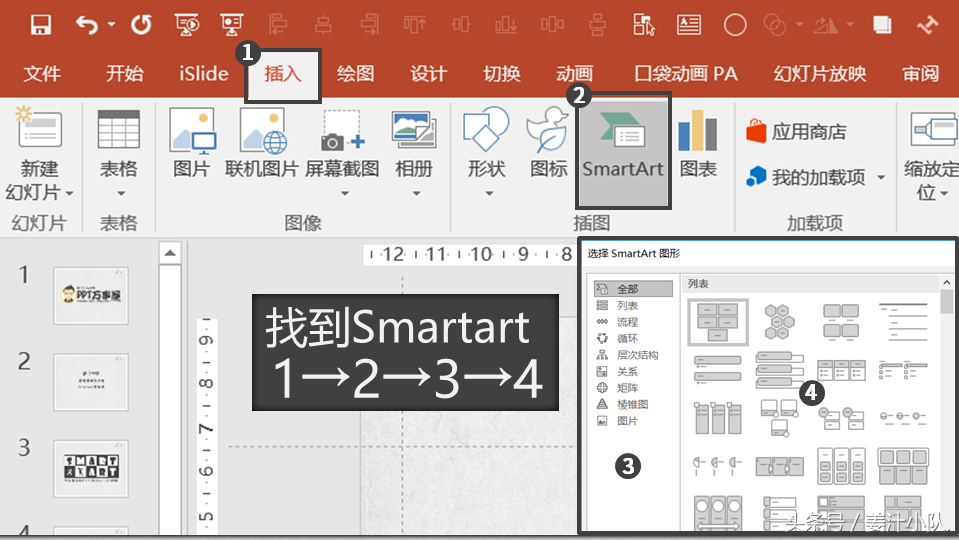Click the 形状 shapes icon

pyautogui.click(x=486, y=128)
